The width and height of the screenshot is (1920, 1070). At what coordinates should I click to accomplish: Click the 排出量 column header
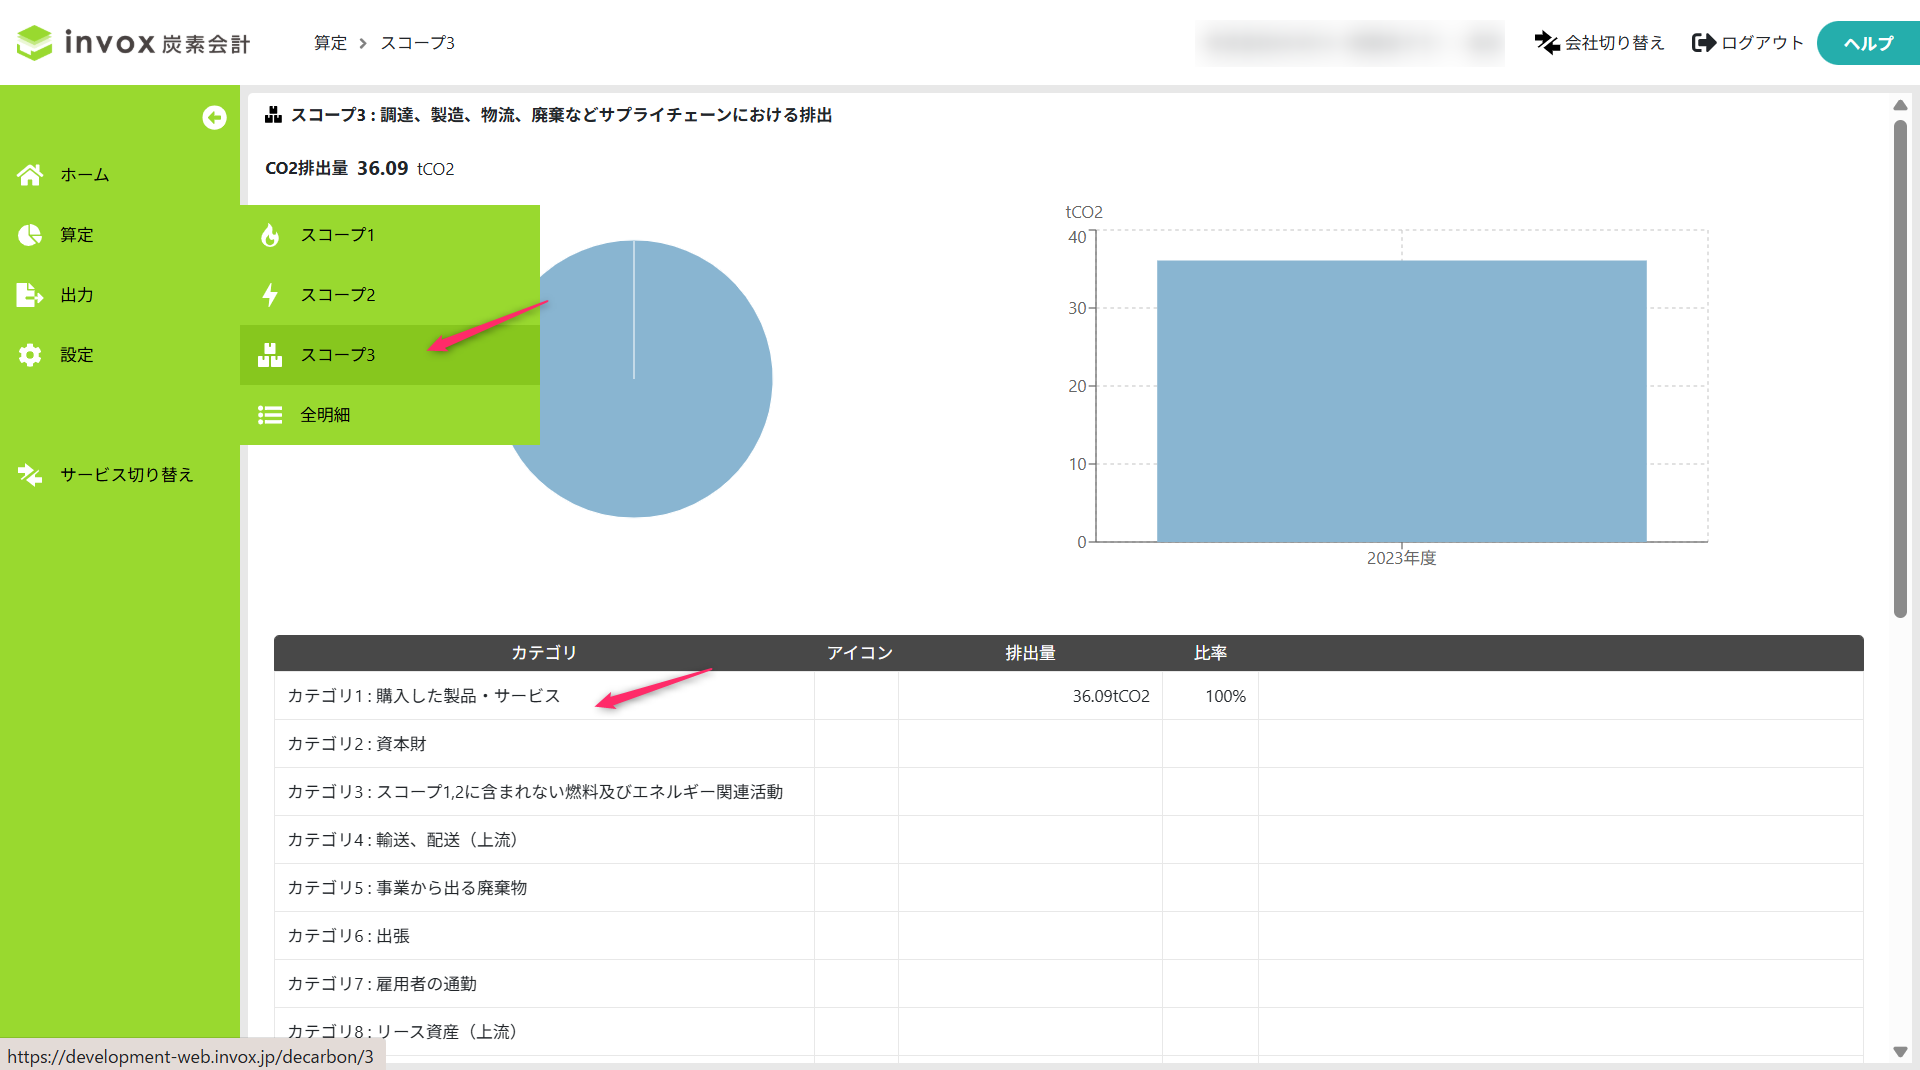pyautogui.click(x=1030, y=653)
